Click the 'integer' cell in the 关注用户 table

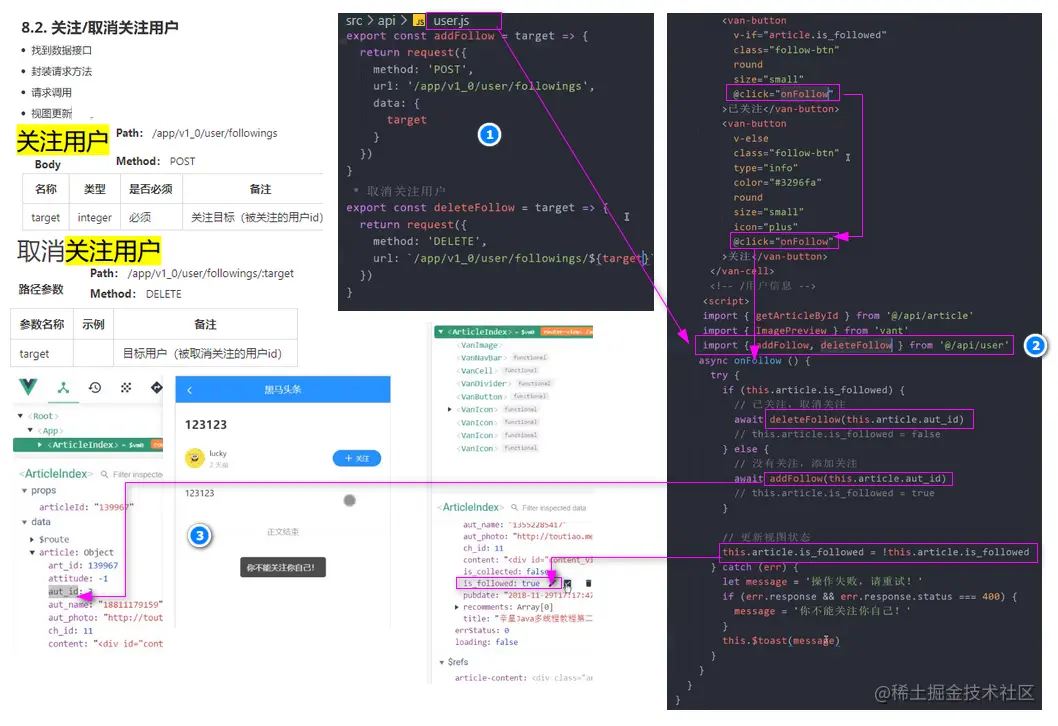point(94,217)
